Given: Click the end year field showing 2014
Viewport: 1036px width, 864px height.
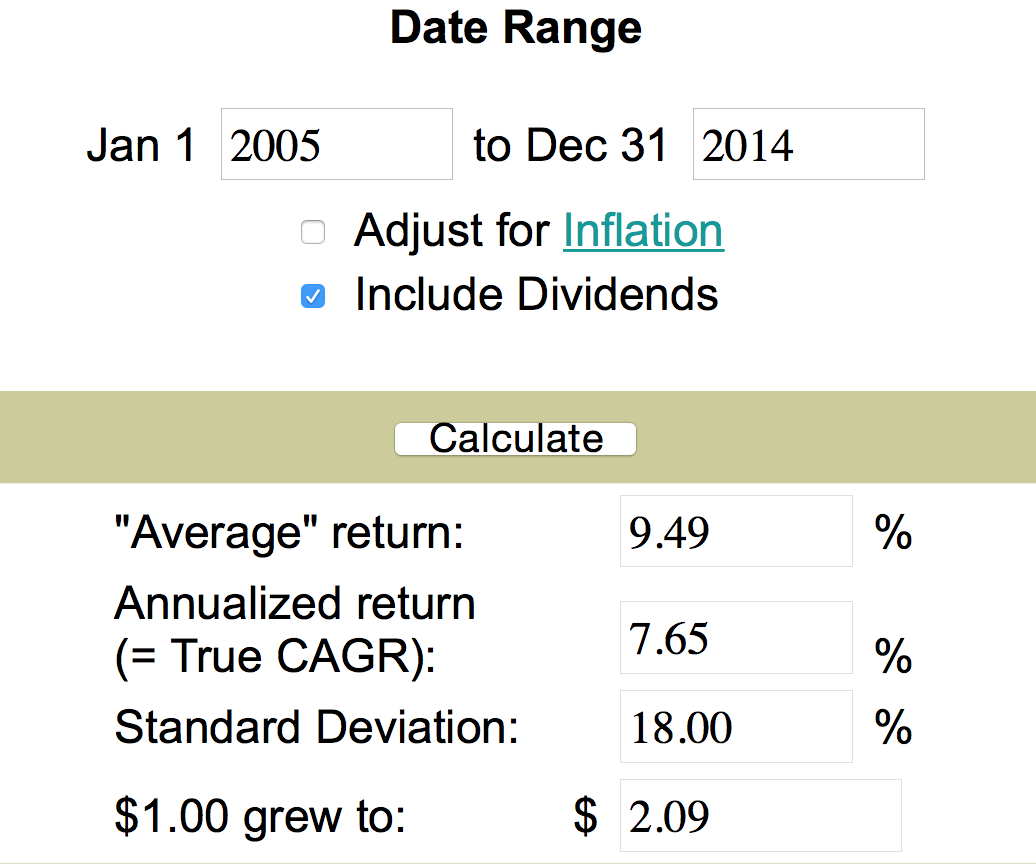Looking at the screenshot, I should pyautogui.click(x=808, y=145).
